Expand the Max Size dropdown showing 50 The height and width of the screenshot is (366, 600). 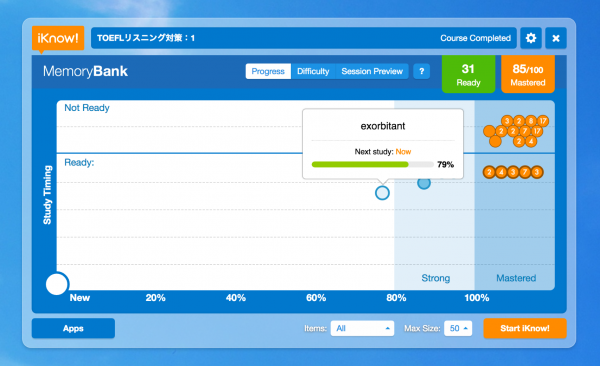click(458, 328)
